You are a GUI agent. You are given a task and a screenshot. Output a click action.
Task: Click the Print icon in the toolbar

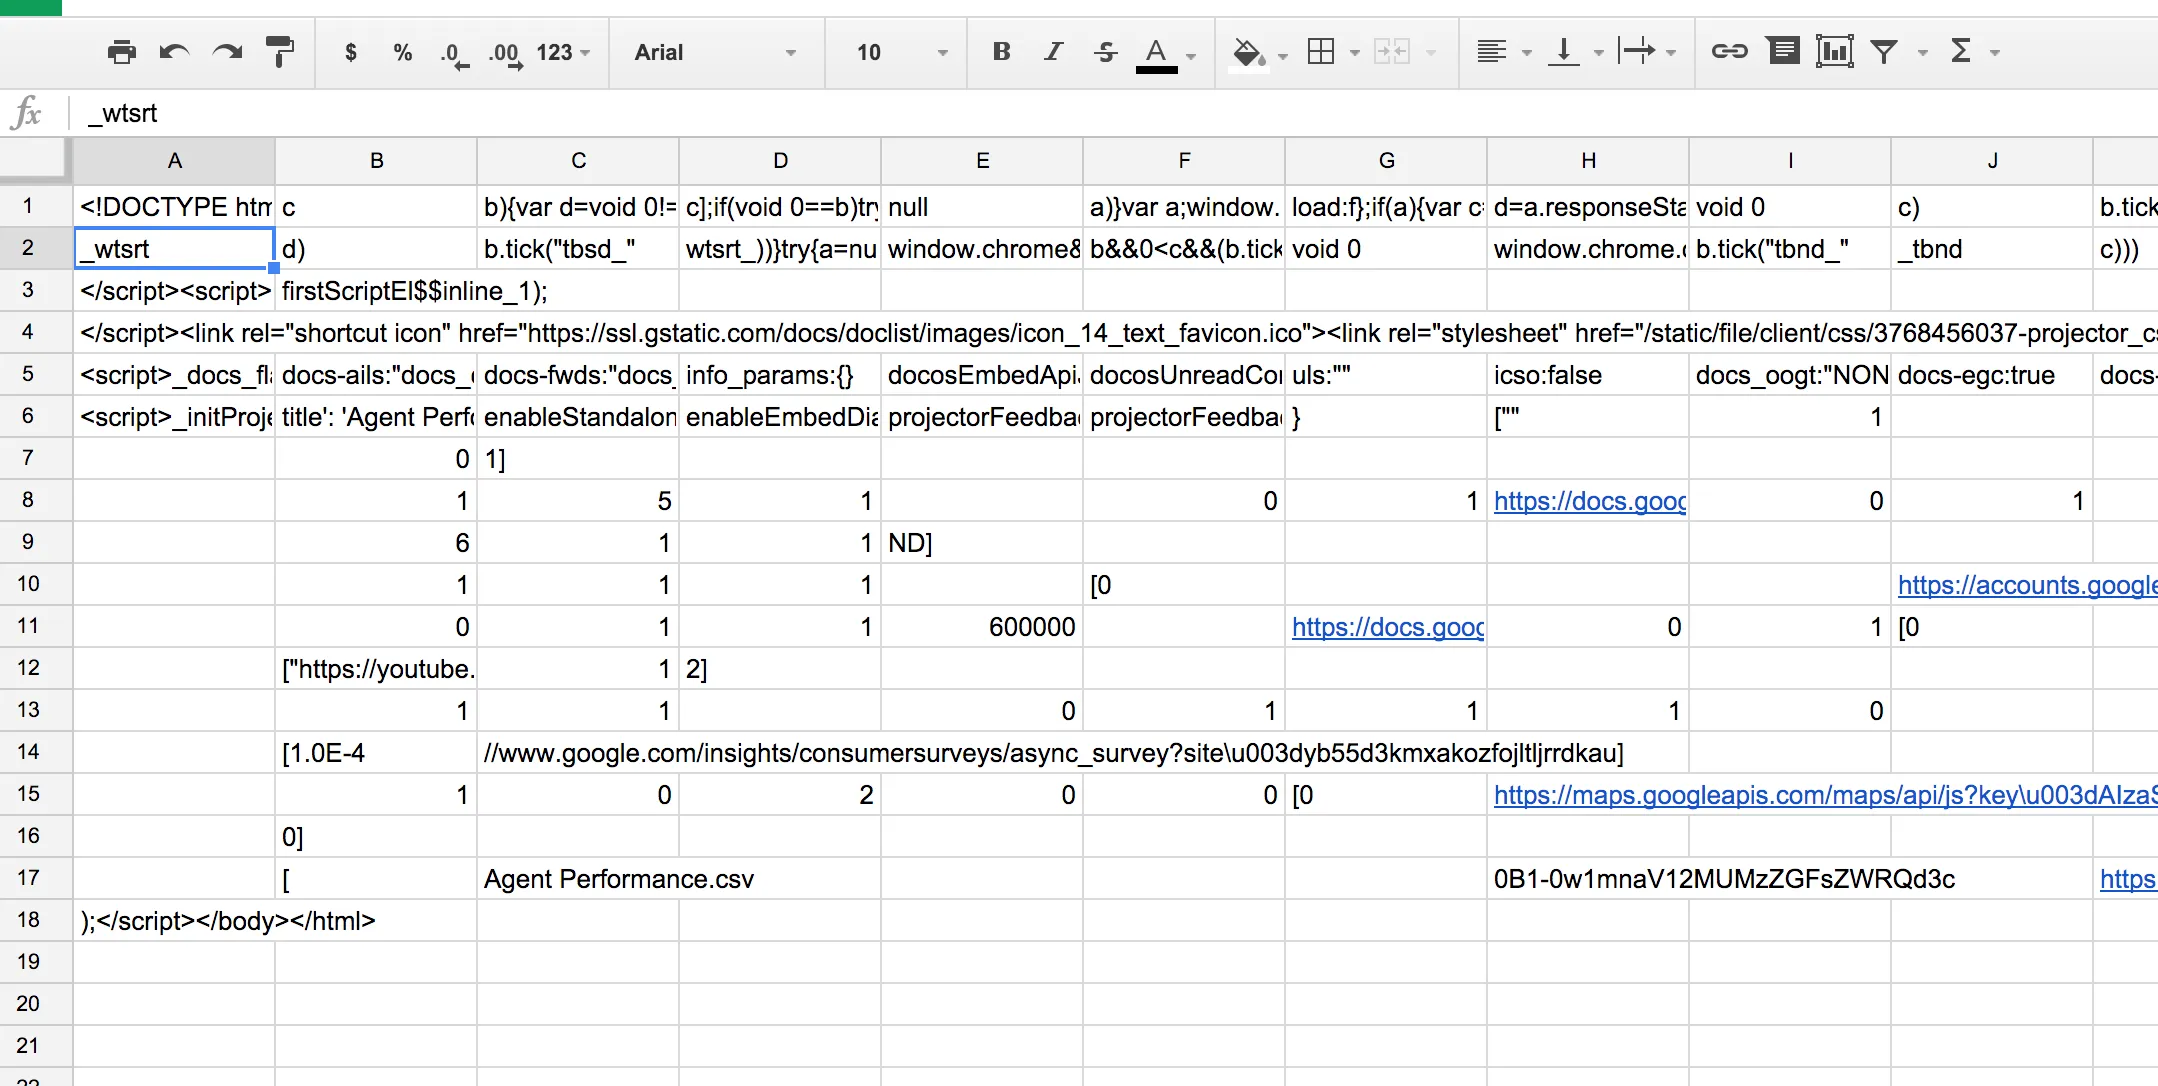(x=121, y=52)
